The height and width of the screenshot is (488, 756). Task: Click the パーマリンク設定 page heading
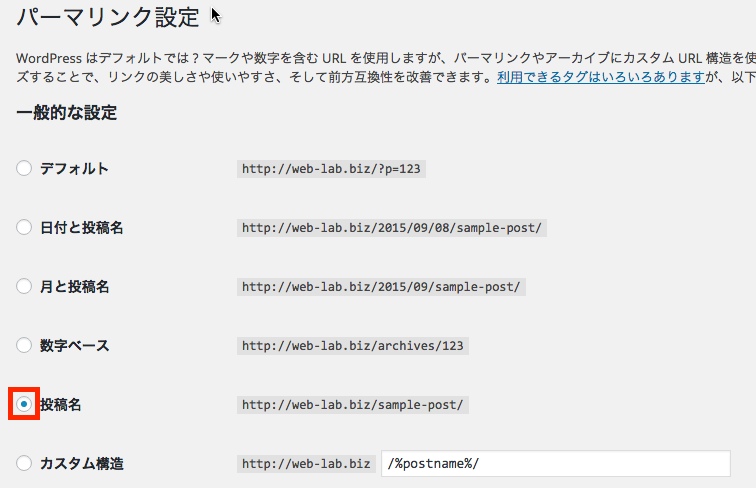tap(108, 17)
